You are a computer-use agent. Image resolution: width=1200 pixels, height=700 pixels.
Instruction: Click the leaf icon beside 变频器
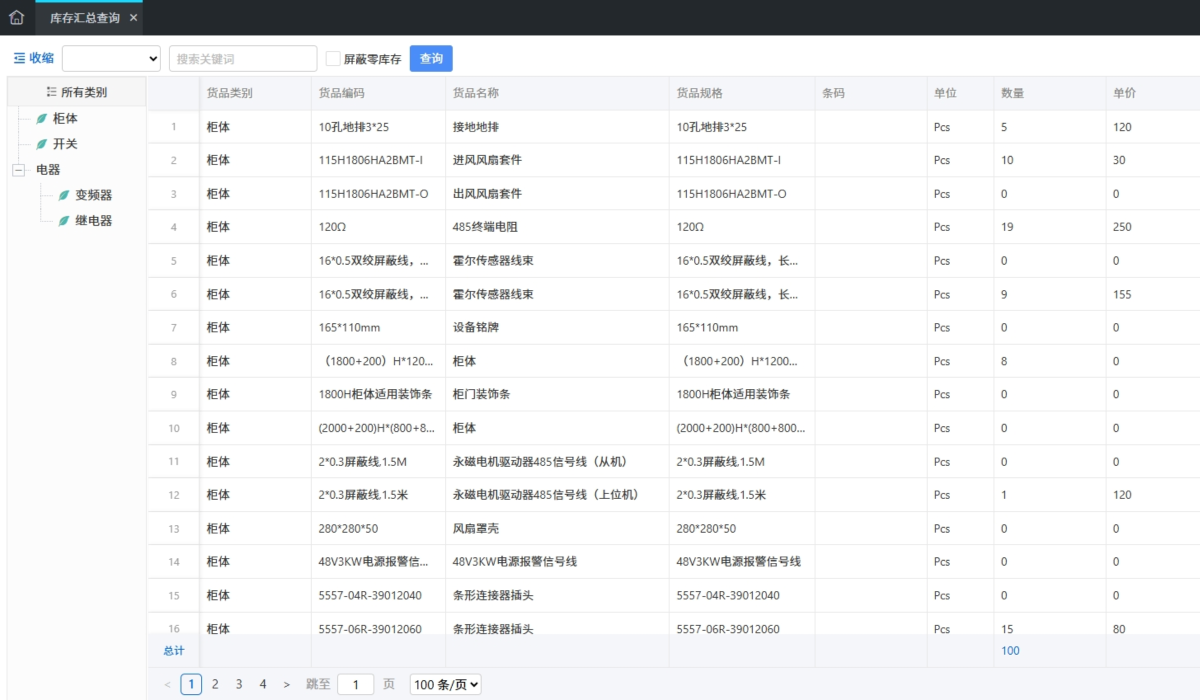click(64, 195)
